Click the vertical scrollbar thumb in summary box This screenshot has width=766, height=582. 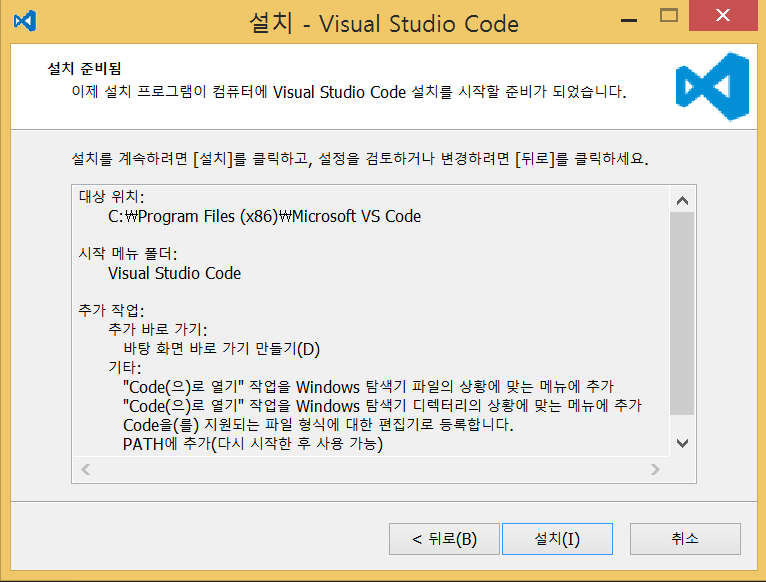pos(682,313)
